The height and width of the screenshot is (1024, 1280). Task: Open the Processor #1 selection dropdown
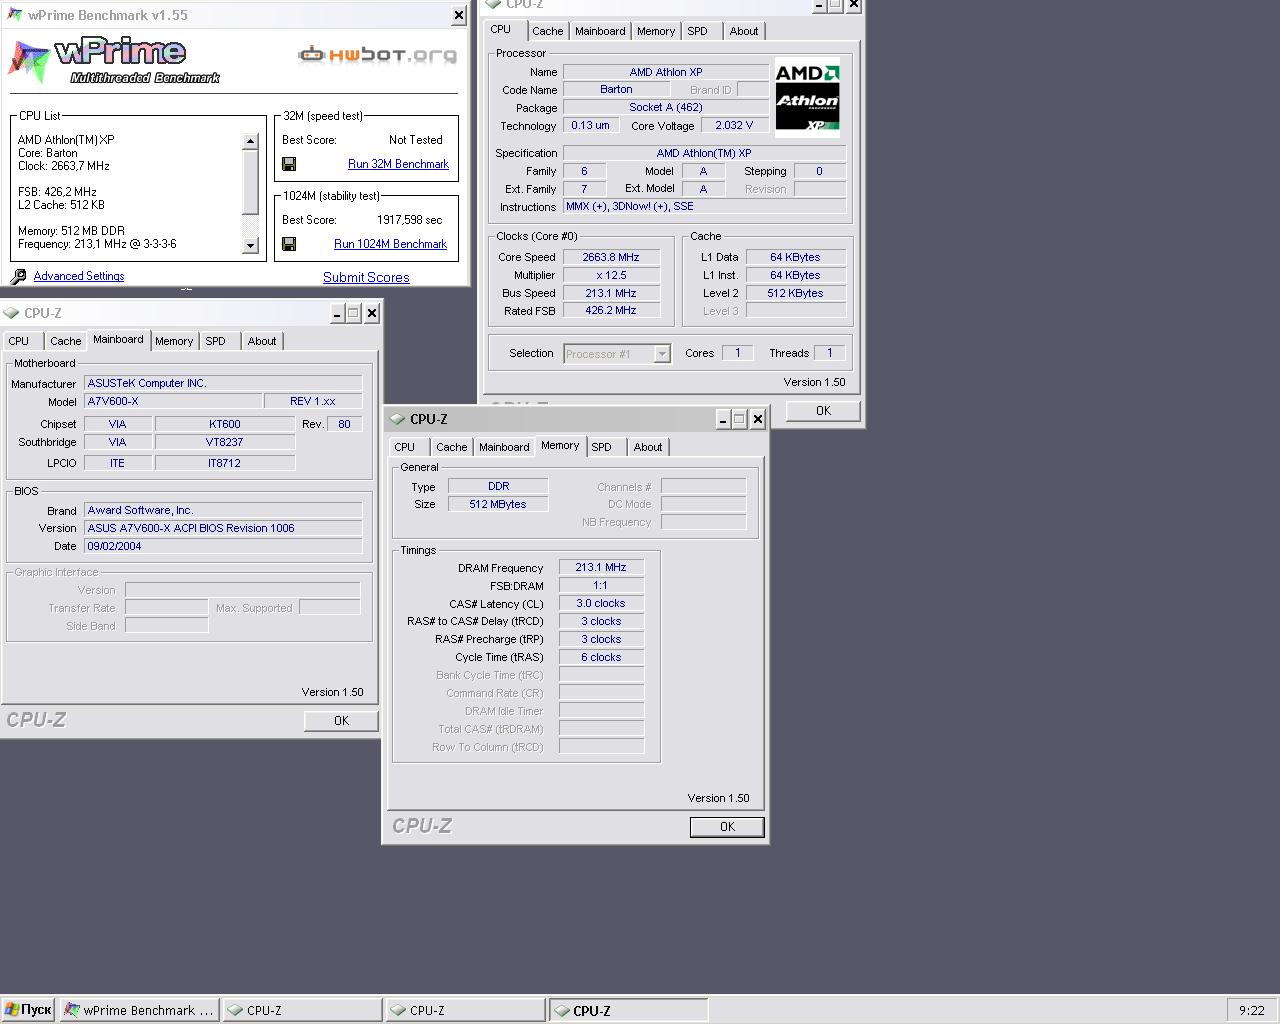point(661,353)
